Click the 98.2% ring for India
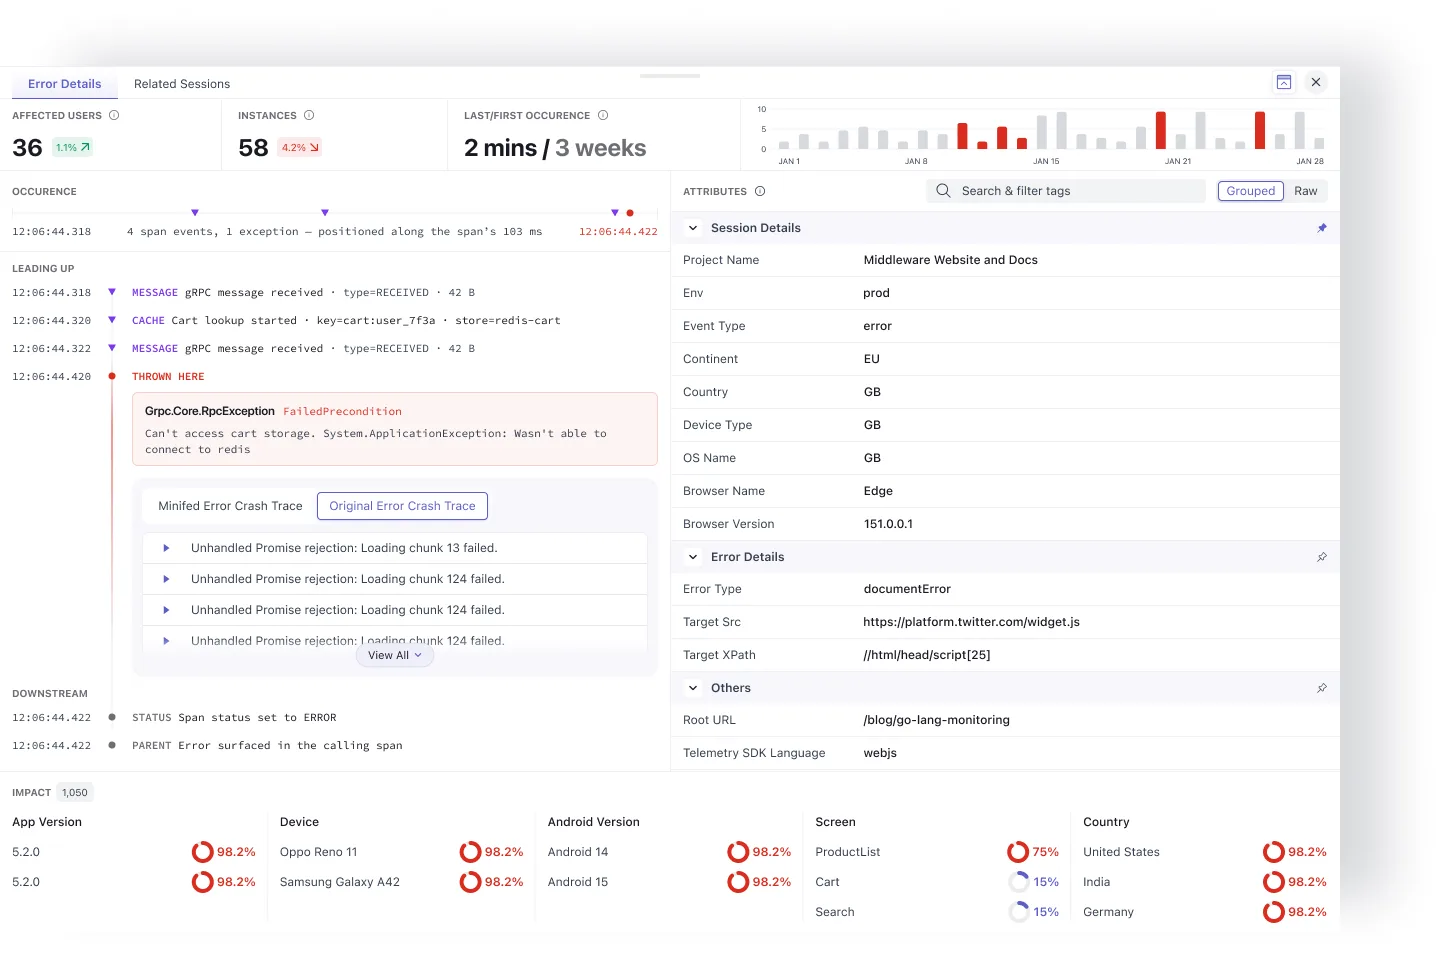 tap(1273, 882)
